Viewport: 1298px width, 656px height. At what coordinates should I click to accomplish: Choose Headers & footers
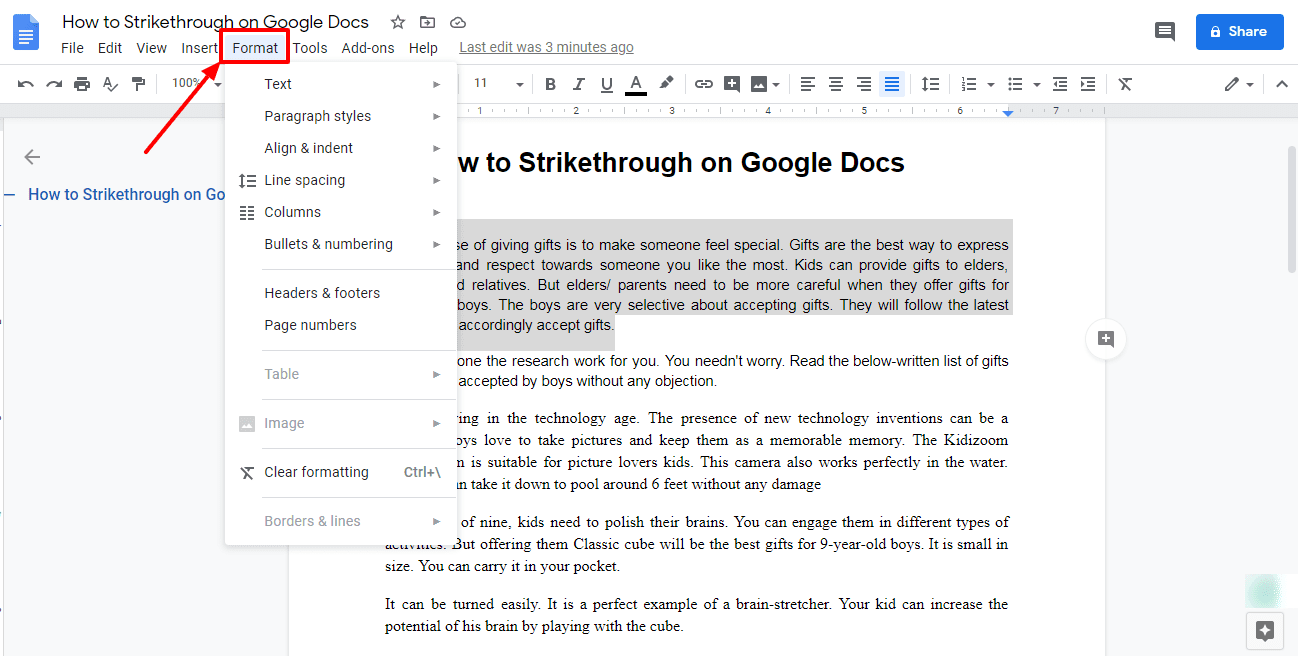pyautogui.click(x=341, y=293)
